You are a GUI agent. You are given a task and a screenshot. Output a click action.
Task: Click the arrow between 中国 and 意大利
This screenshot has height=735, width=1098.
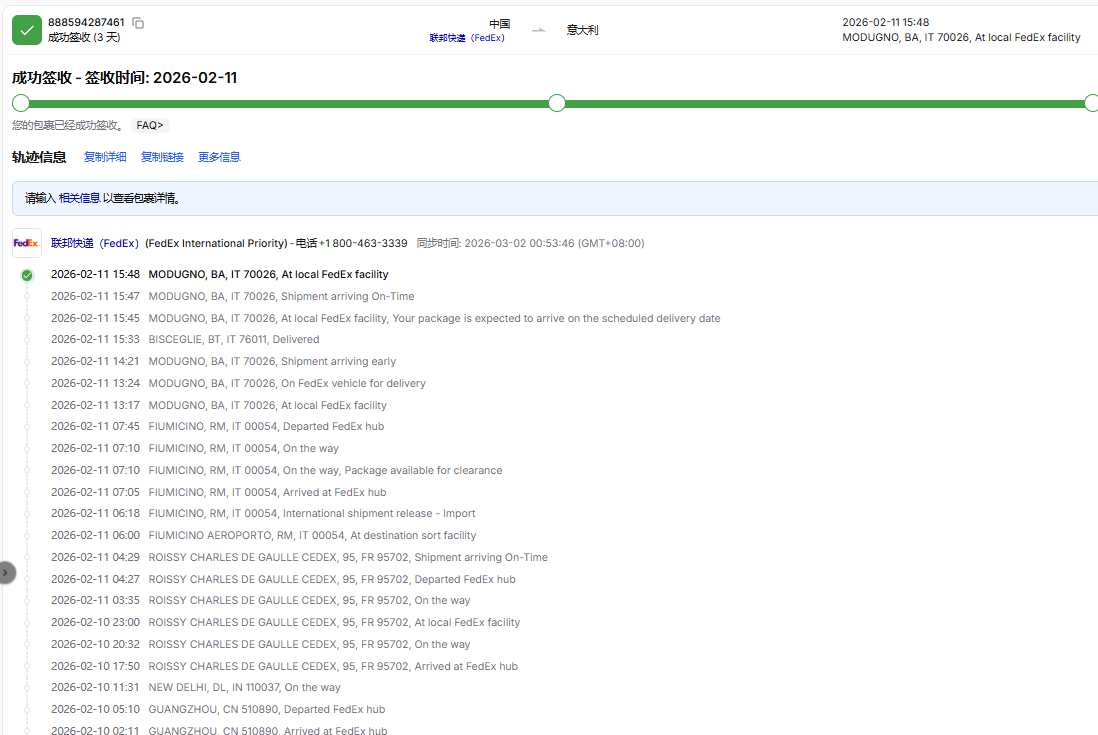coord(539,30)
